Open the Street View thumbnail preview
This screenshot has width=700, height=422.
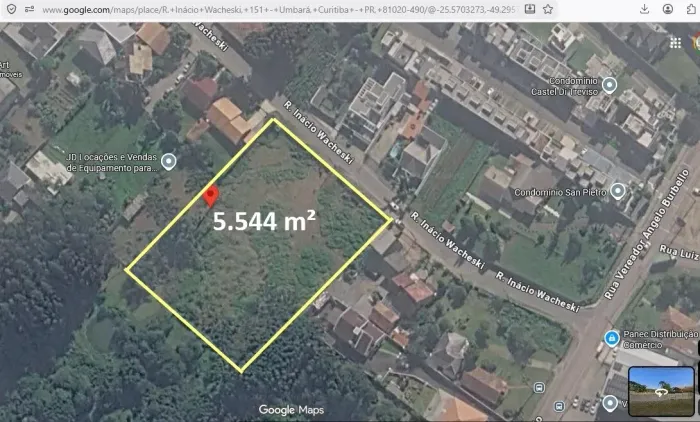pos(661,392)
